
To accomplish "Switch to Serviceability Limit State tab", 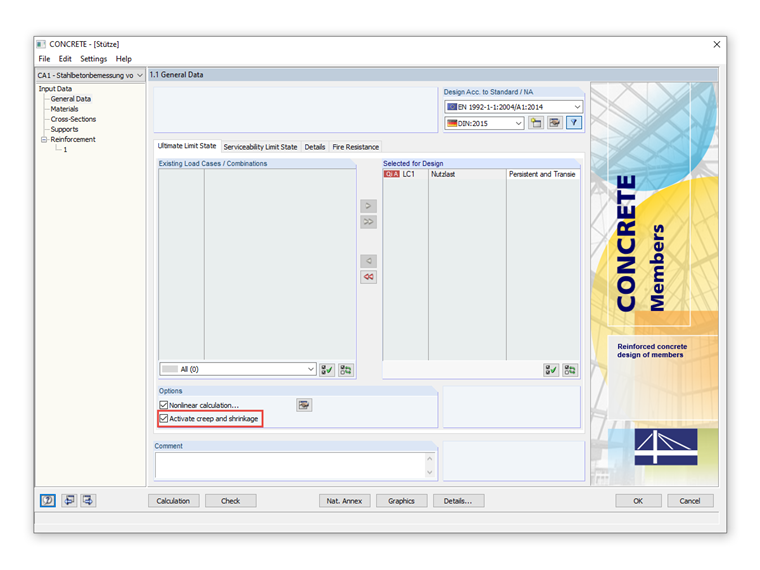I will (x=260, y=147).
